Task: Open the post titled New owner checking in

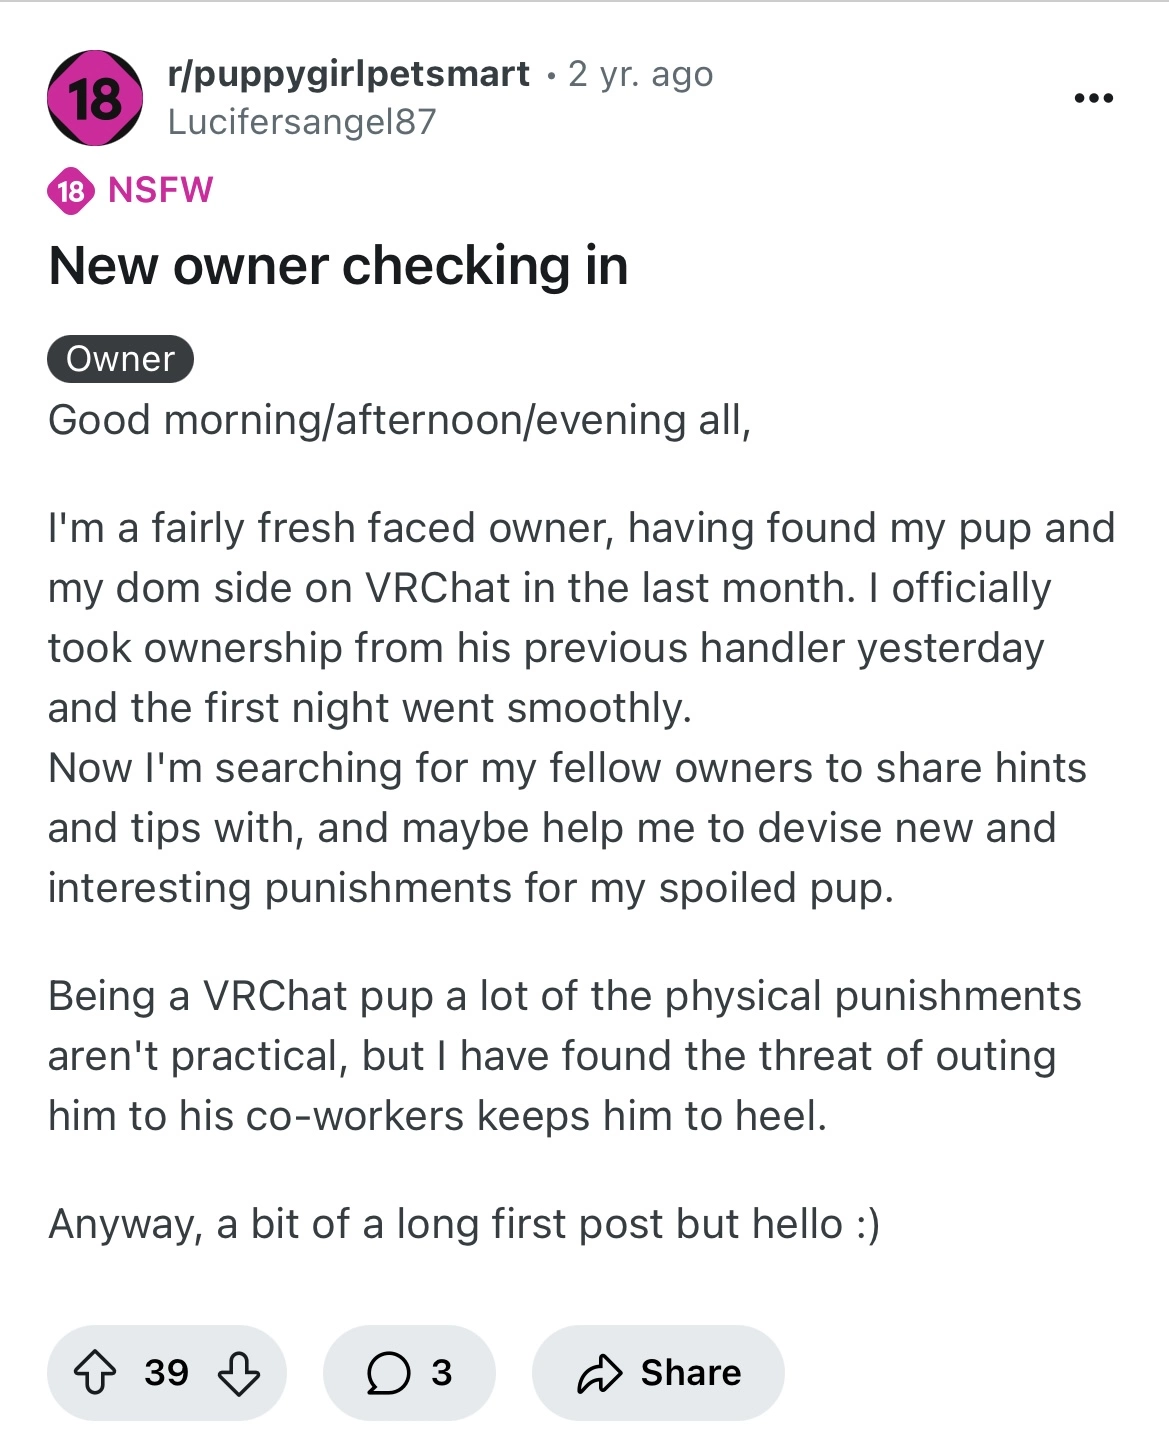Action: click(x=338, y=266)
